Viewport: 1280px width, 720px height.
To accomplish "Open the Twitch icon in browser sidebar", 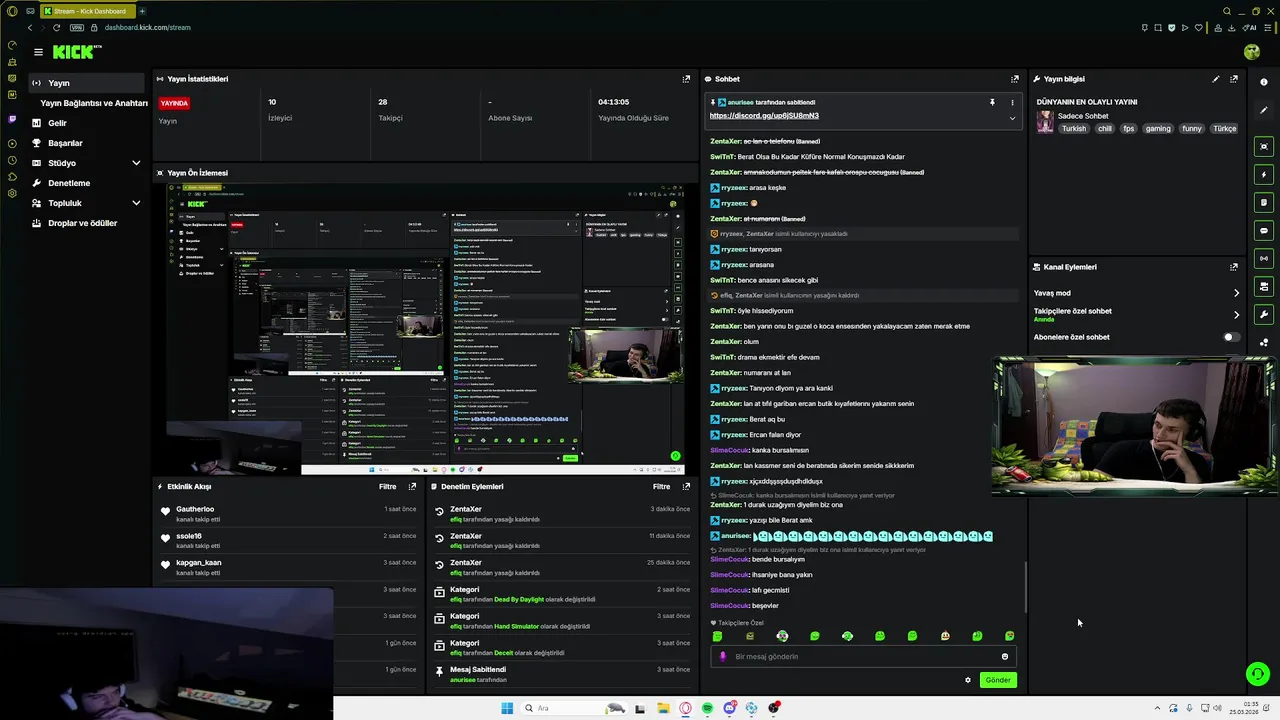I will coord(12,119).
